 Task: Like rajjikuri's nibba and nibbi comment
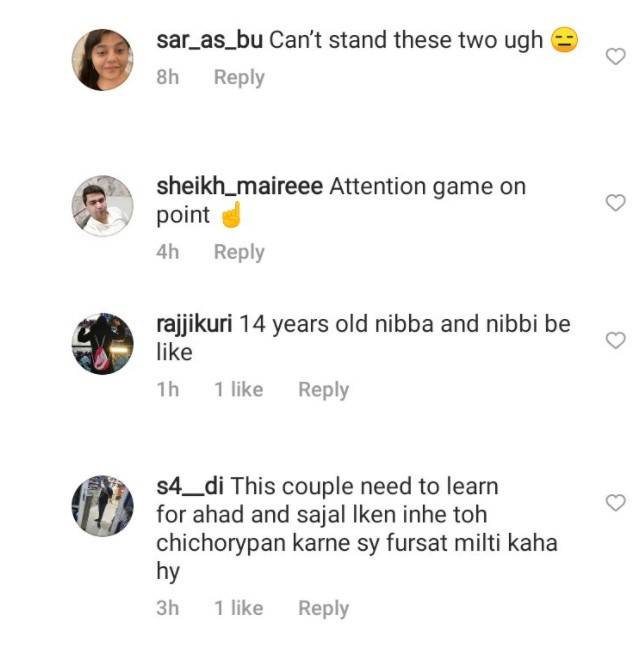coord(615,340)
